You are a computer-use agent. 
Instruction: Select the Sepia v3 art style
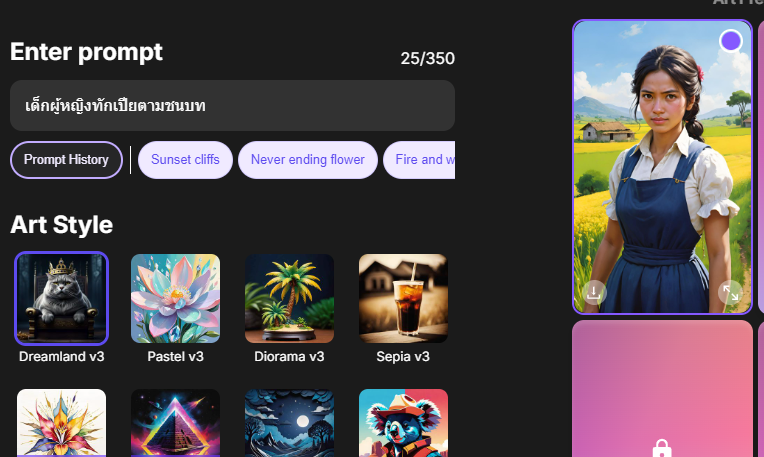coord(403,298)
